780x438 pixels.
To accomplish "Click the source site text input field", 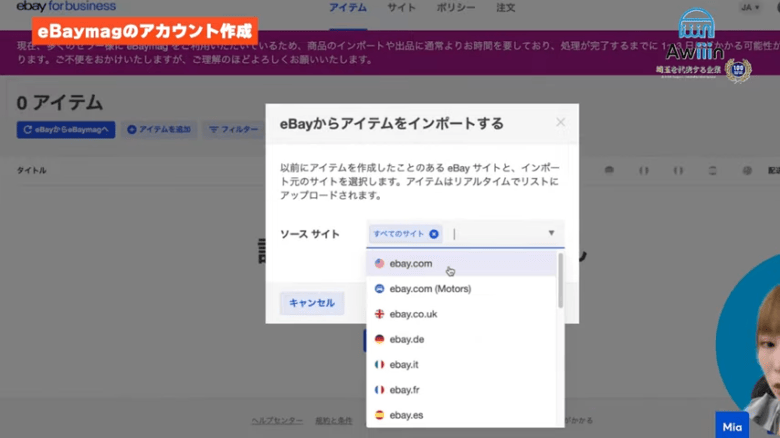I will (495, 234).
